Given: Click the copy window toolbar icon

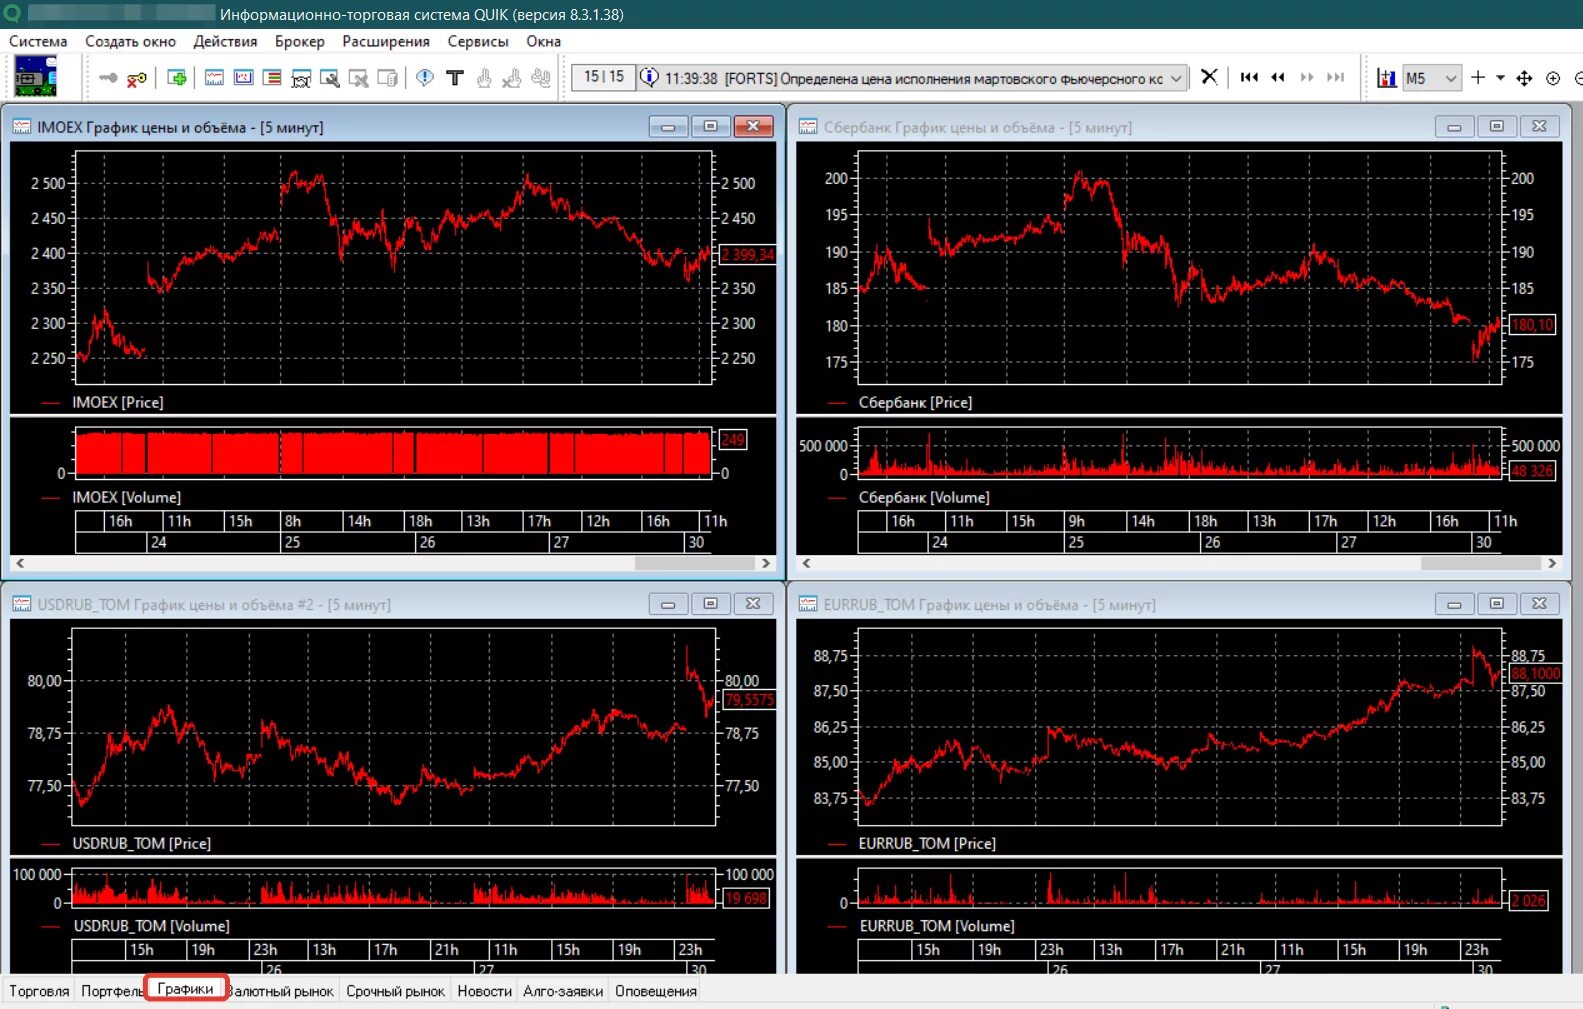Looking at the screenshot, I should click(x=388, y=78).
